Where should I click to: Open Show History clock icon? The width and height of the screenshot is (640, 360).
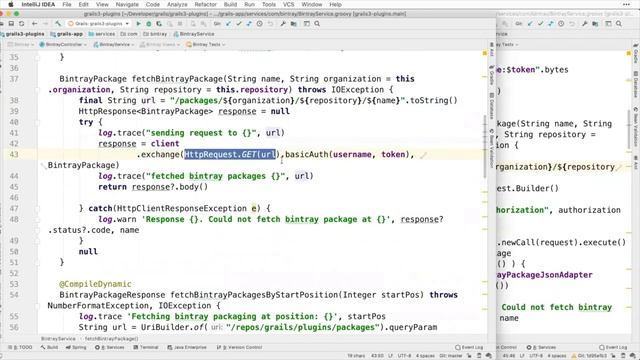[260, 24]
